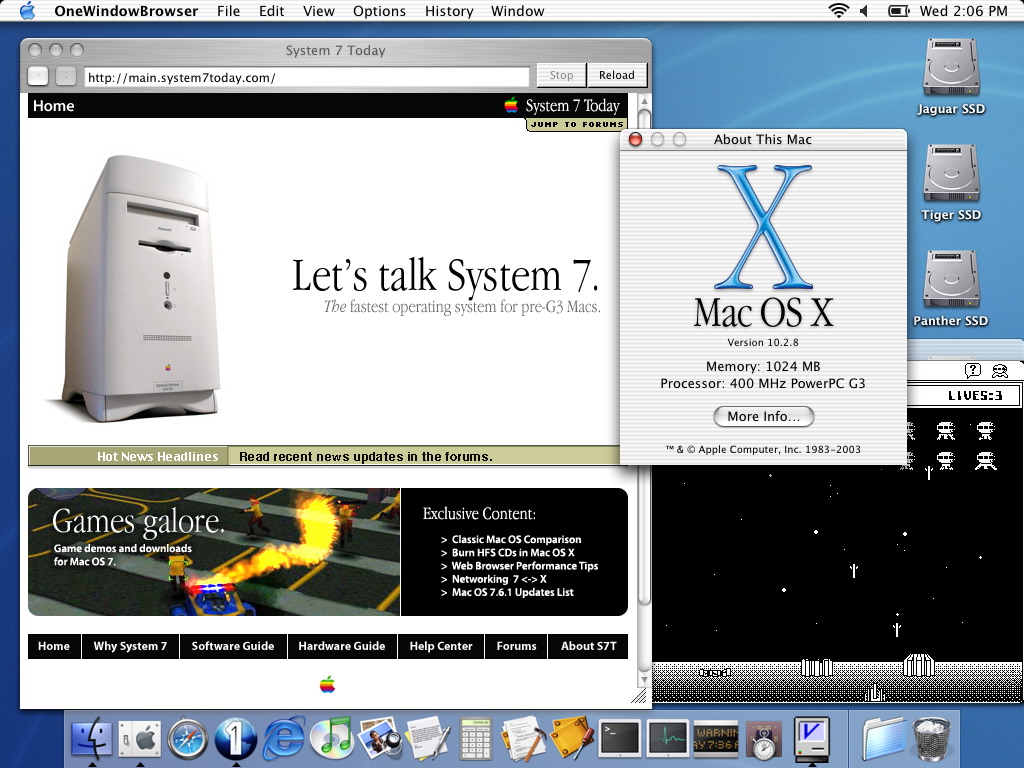Click the volume icon in the menu bar
The image size is (1024, 768).
pos(864,10)
